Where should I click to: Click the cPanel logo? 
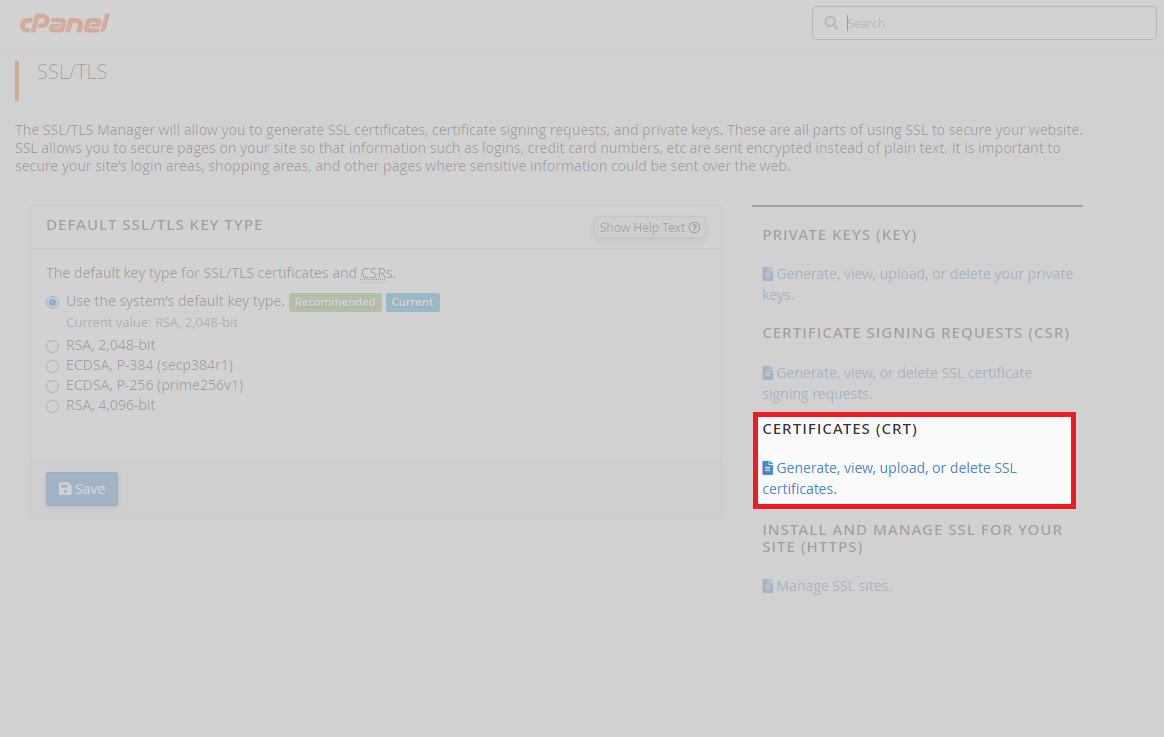point(65,23)
